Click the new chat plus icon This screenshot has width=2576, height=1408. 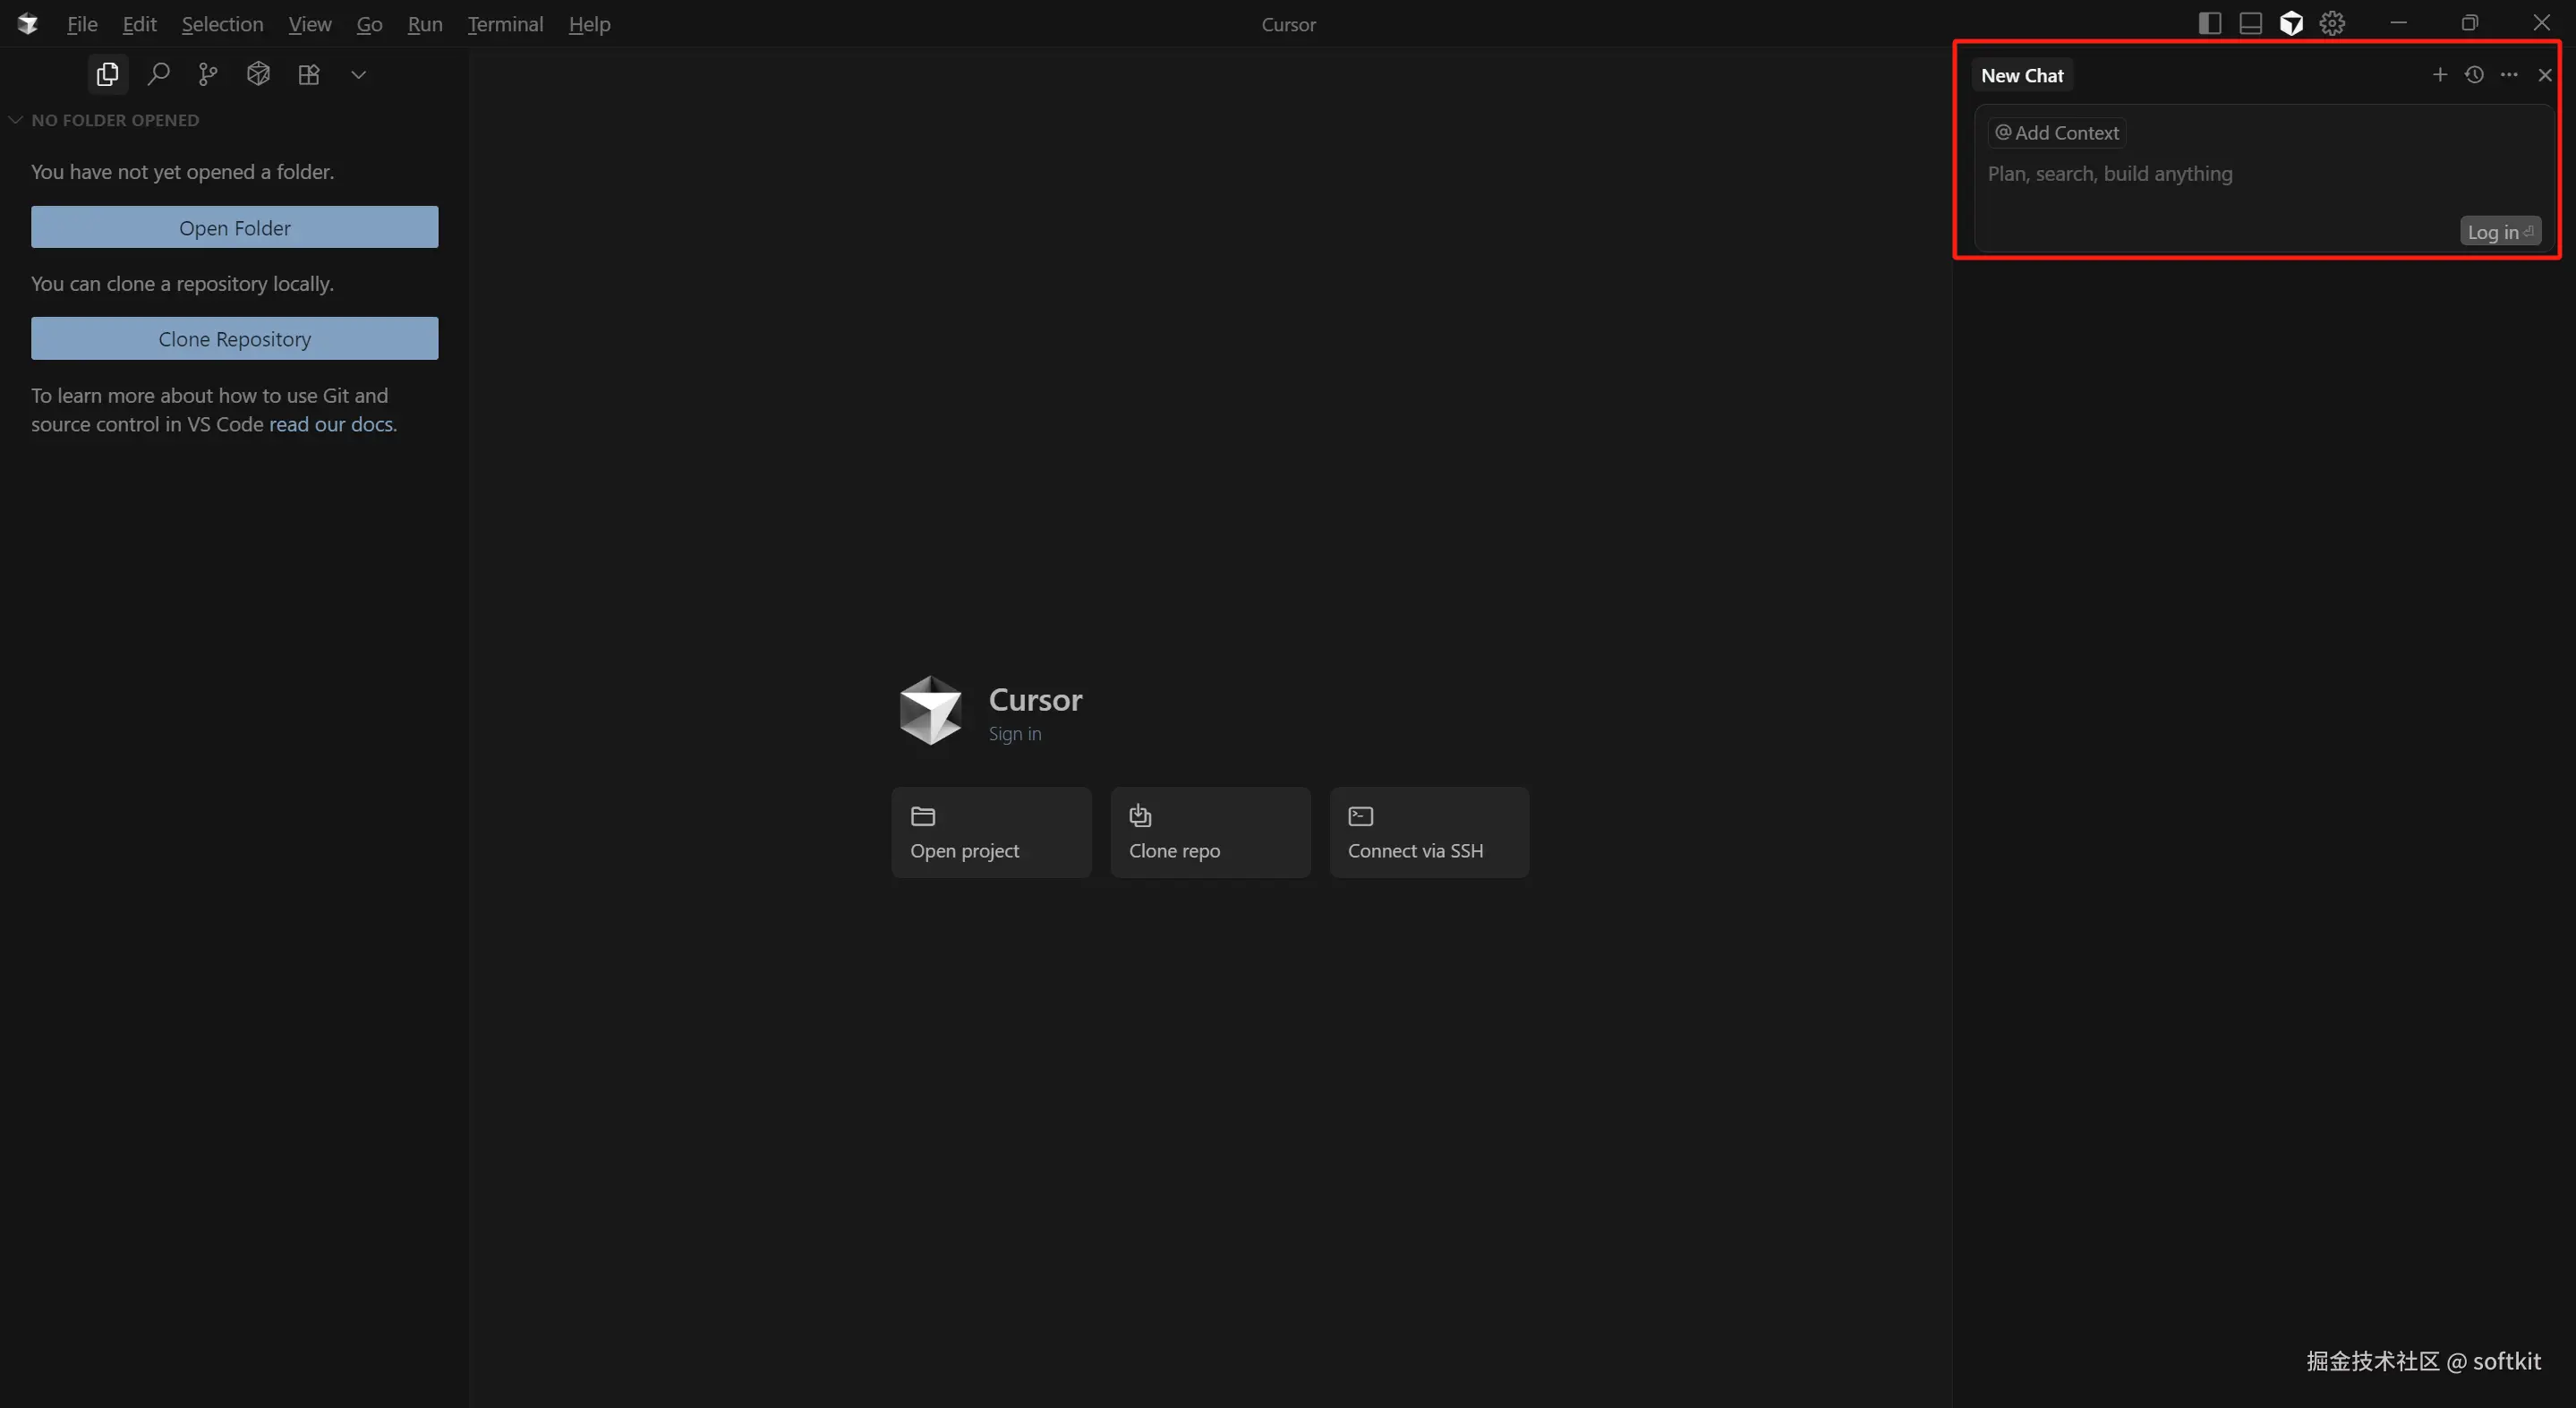(x=2440, y=75)
